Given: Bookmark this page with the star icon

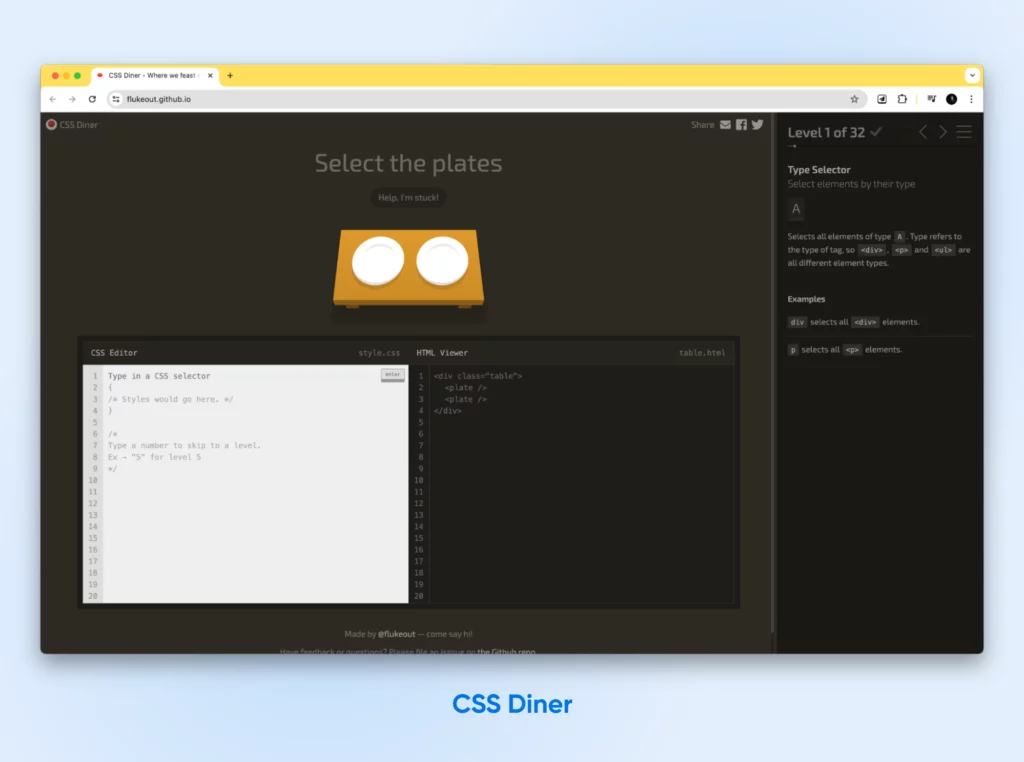Looking at the screenshot, I should pyautogui.click(x=854, y=100).
